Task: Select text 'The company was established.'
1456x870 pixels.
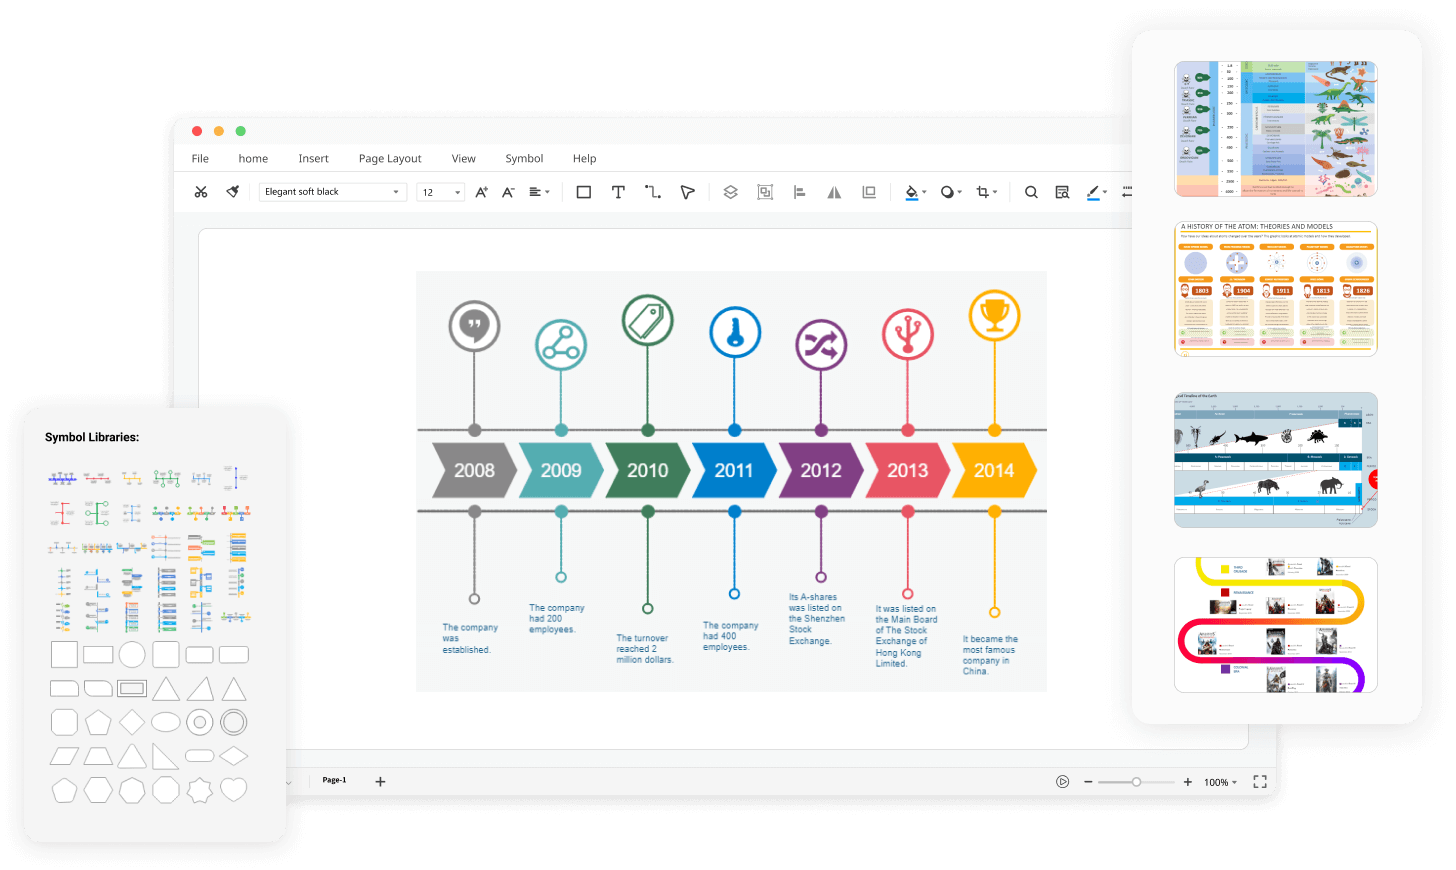Action: tap(470, 639)
